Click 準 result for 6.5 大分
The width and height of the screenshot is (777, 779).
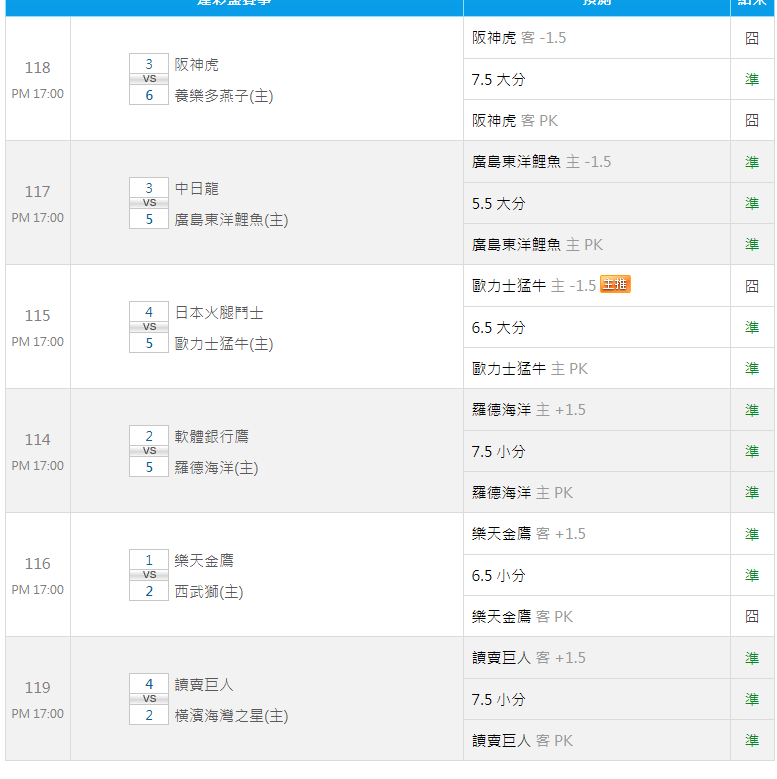pos(752,327)
